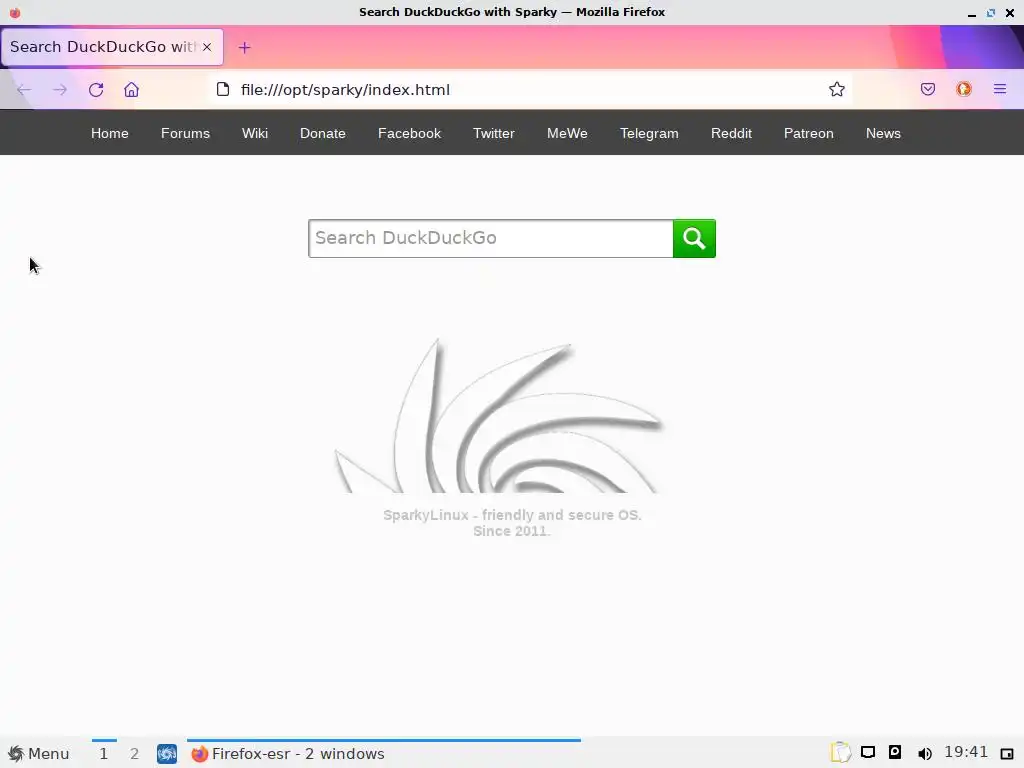Screen dimensions: 1024x768
Task: Save page to Pocket
Action: [x=927, y=89]
